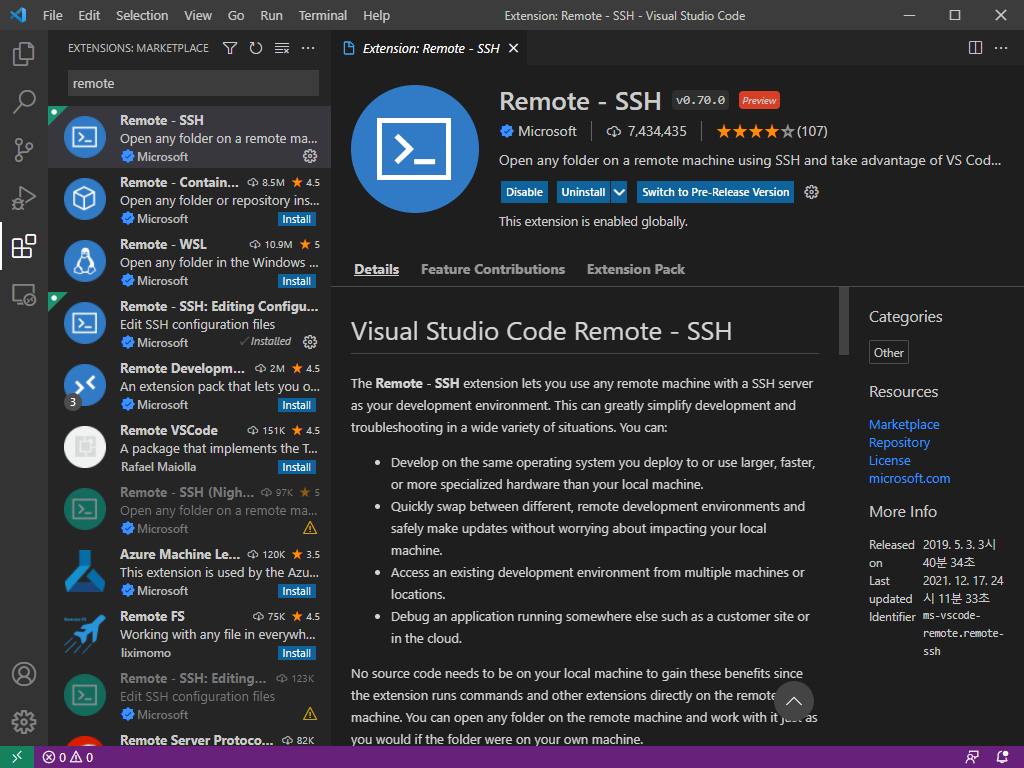Open the microsoft.com link
The image size is (1024, 768).
click(x=909, y=478)
